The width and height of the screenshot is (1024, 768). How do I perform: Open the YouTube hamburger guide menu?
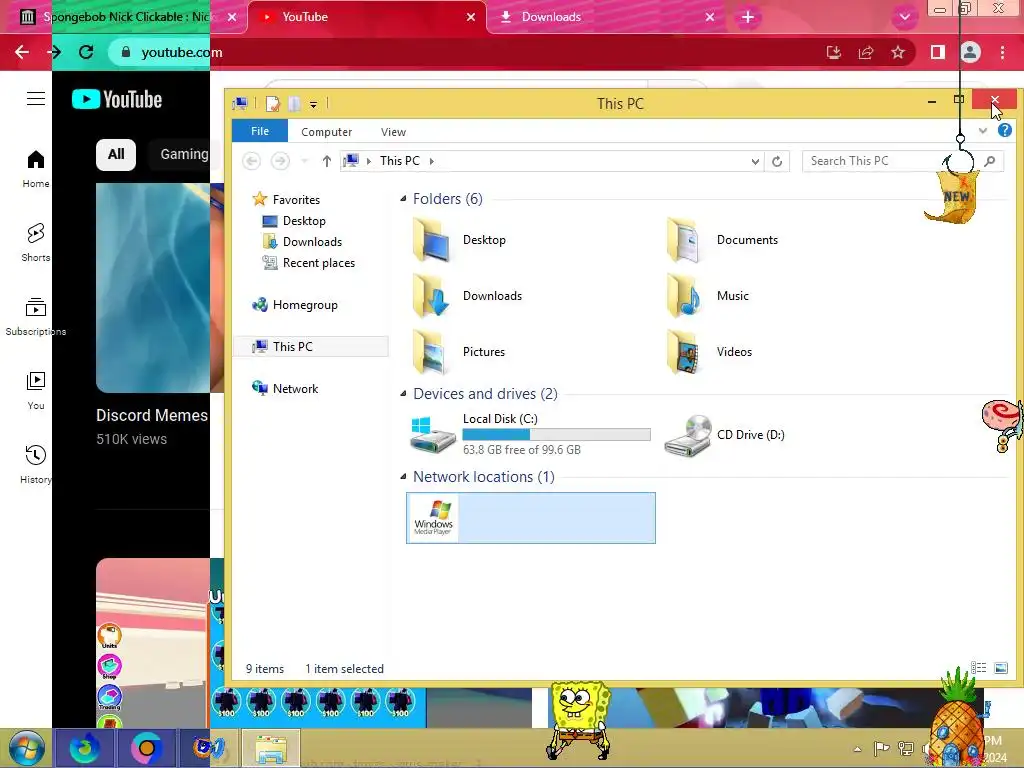(36, 99)
